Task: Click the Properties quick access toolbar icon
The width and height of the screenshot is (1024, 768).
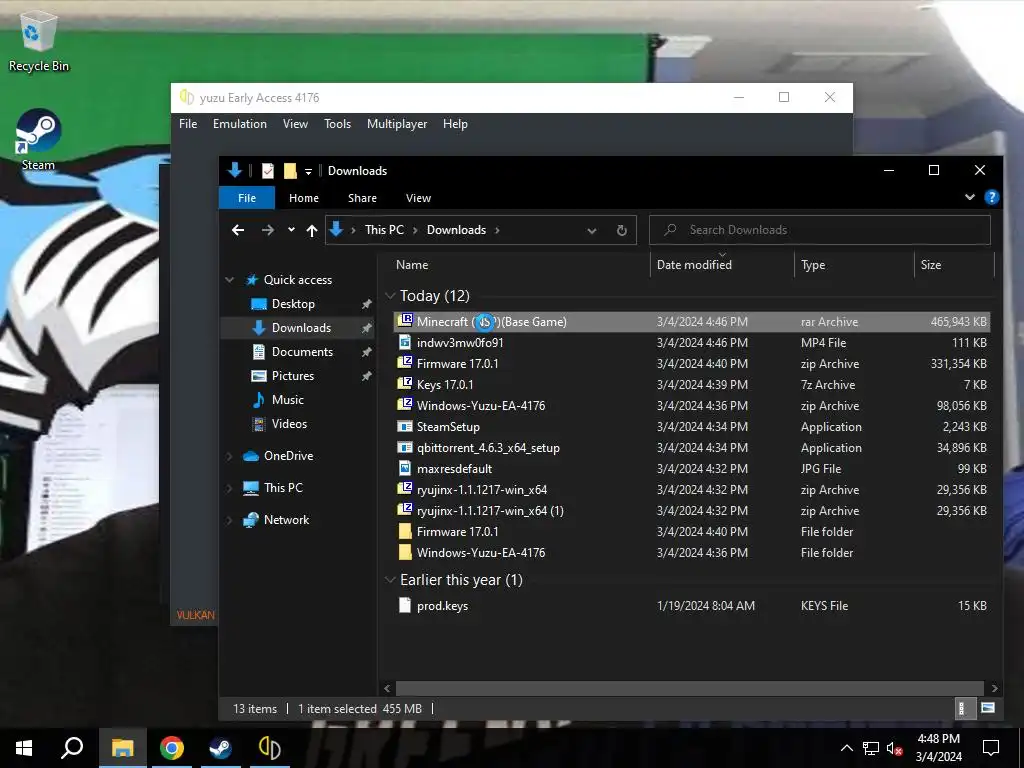Action: click(268, 171)
